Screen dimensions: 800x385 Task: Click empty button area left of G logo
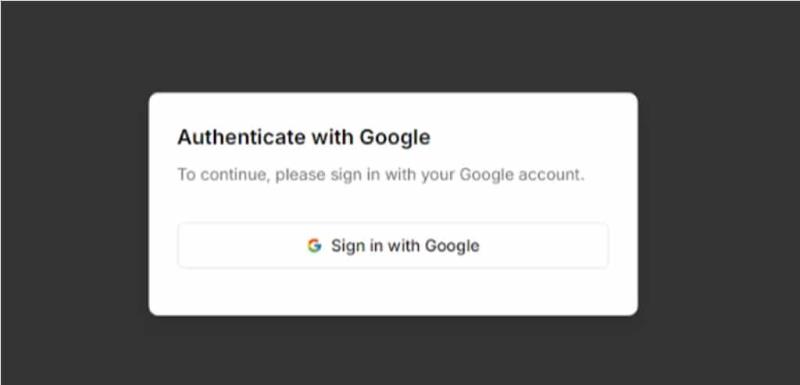242,245
